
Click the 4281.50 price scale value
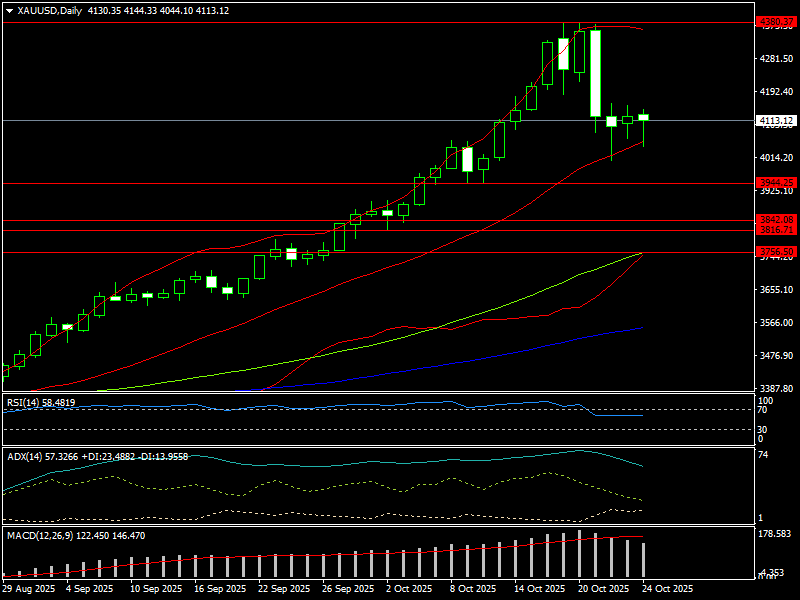(x=776, y=59)
